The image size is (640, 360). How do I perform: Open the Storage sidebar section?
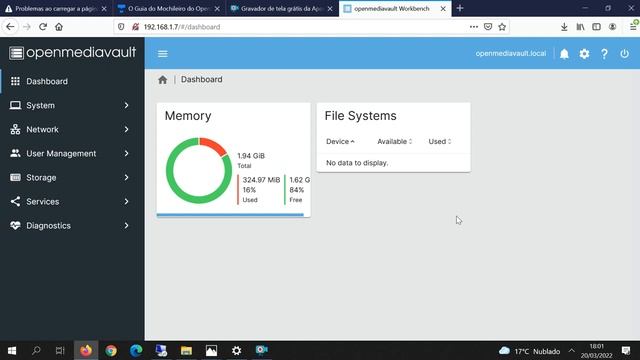[72, 178]
